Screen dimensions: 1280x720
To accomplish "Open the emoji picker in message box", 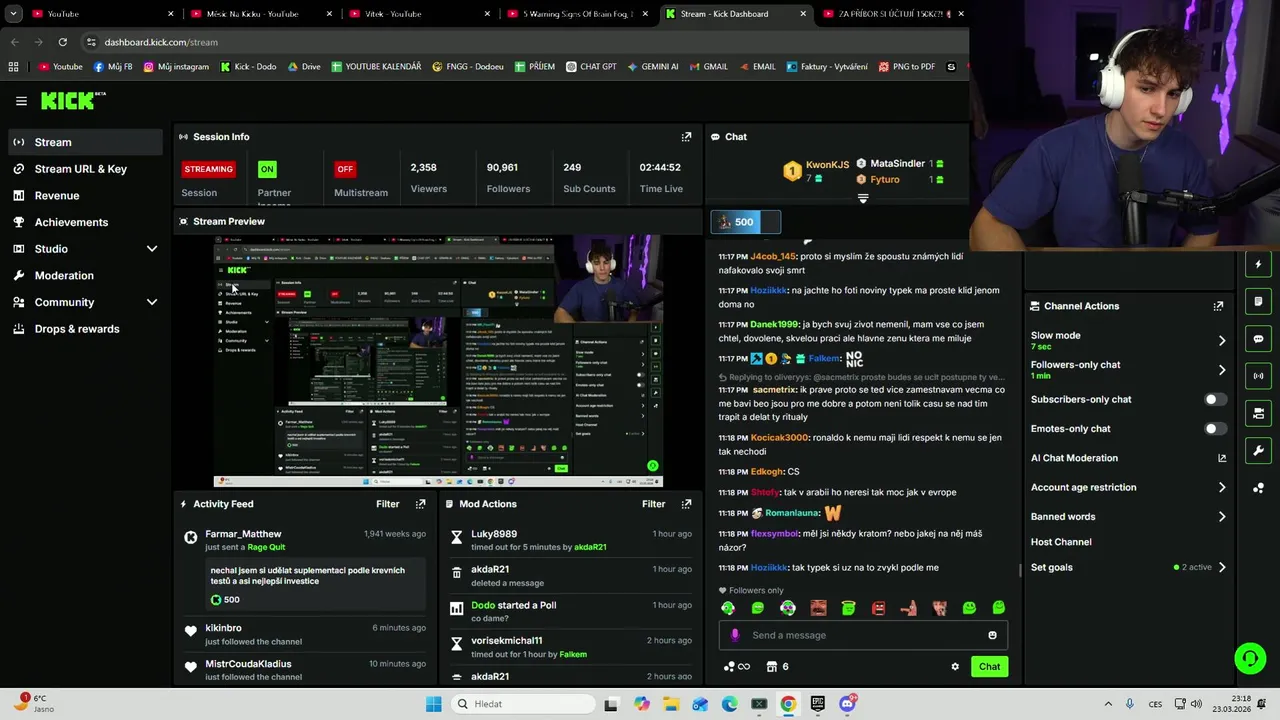I will pos(992,635).
